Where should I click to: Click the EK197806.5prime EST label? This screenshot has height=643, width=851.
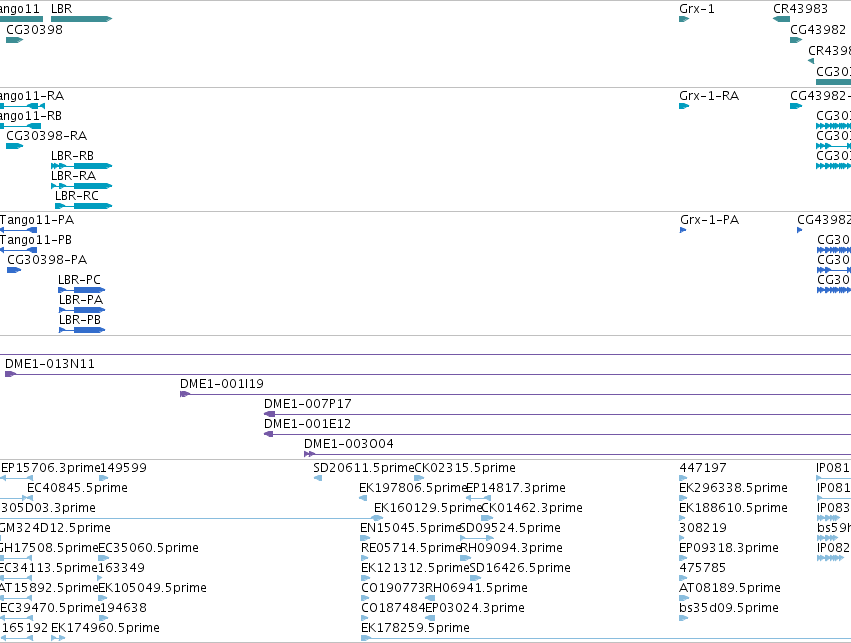point(414,488)
